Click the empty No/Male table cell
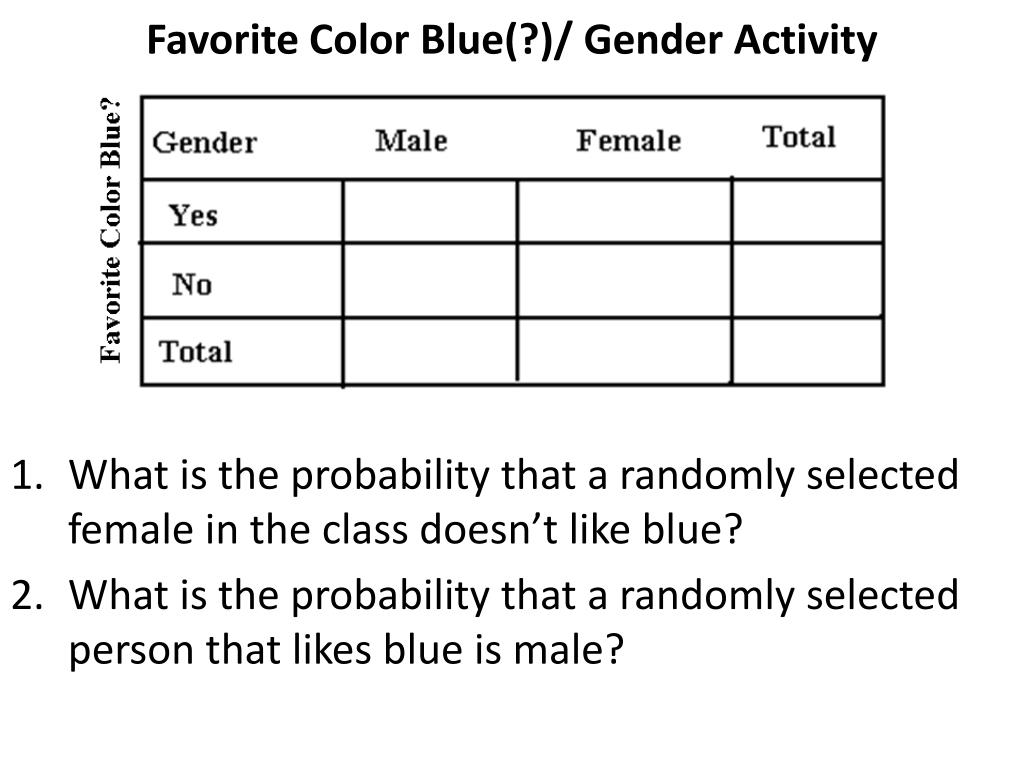 430,281
